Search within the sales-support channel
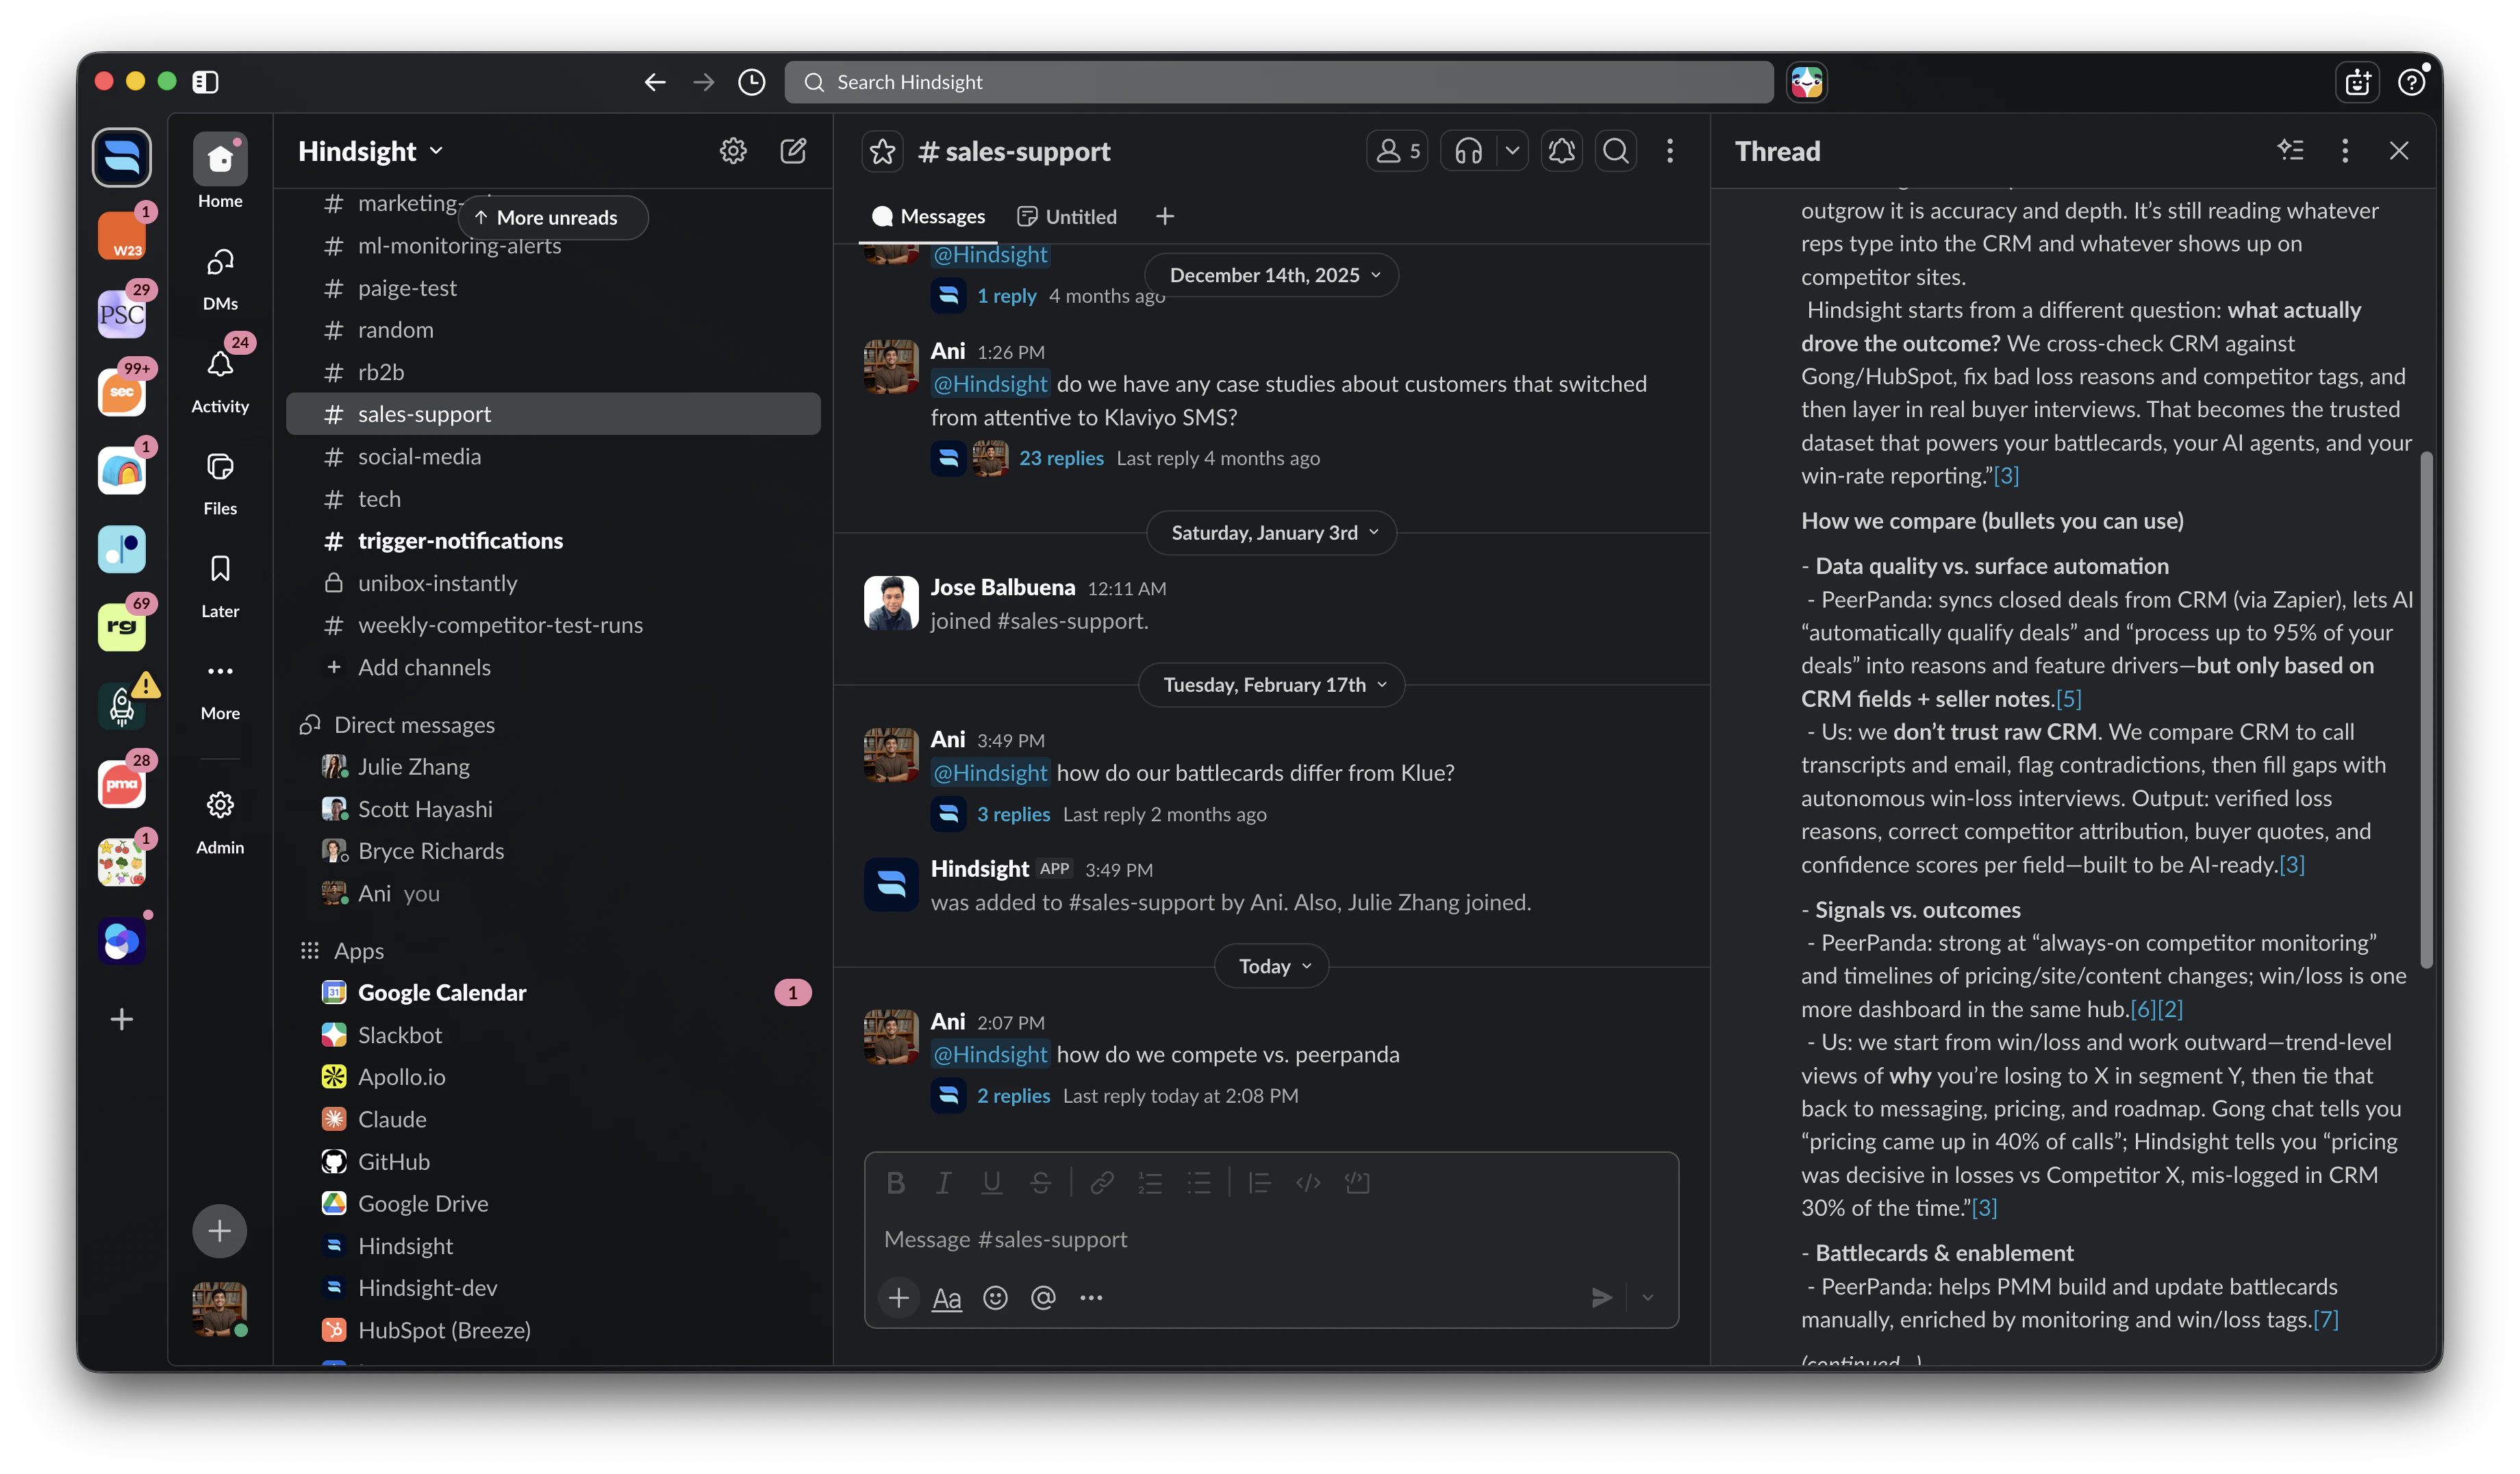 (x=1615, y=151)
